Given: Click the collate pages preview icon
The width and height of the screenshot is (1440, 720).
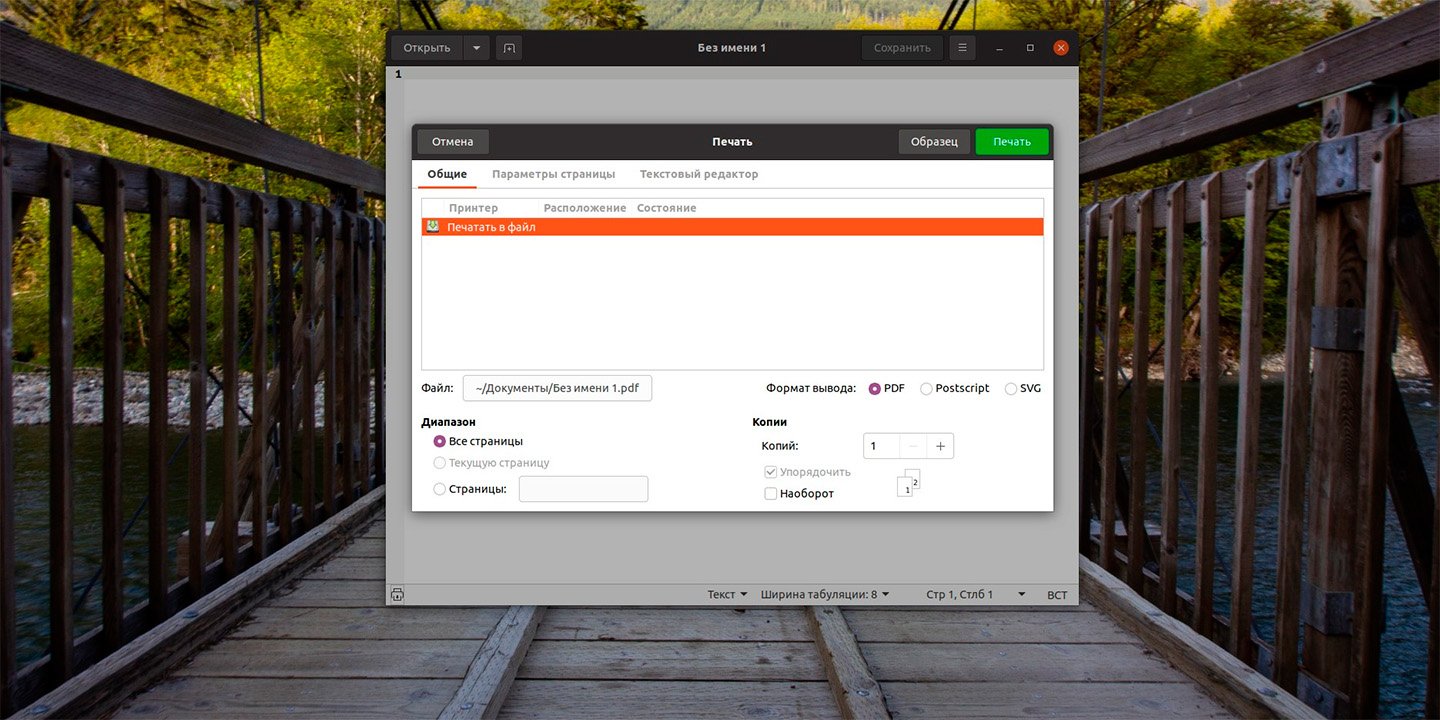Looking at the screenshot, I should (x=908, y=483).
